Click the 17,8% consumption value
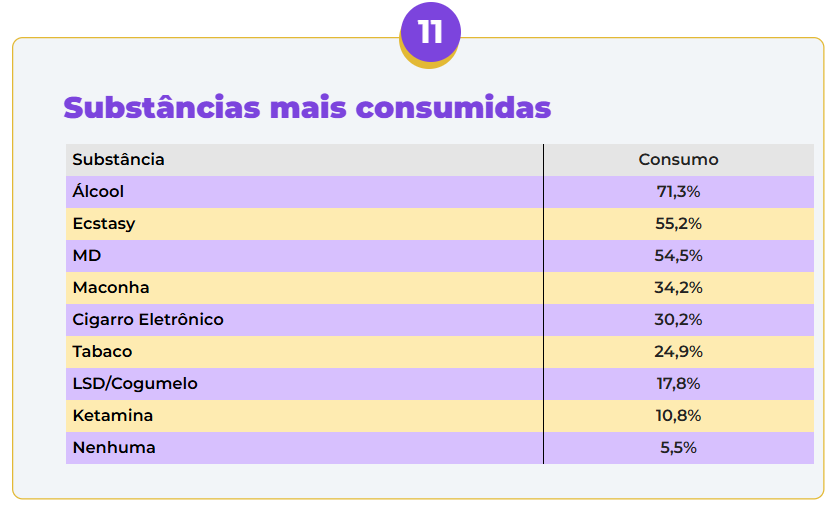The height and width of the screenshot is (508, 835). pyautogui.click(x=678, y=384)
